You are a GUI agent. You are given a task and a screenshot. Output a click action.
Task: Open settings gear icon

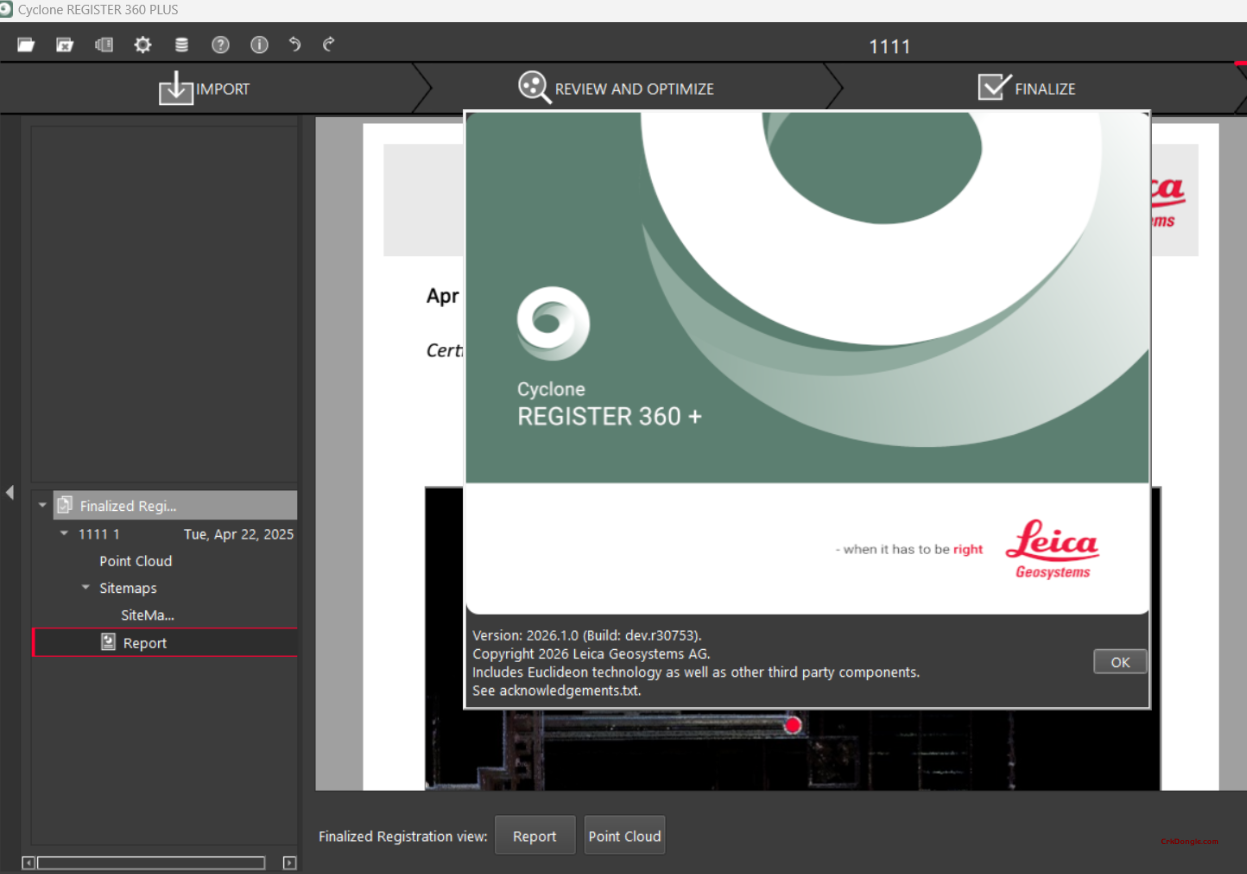point(143,45)
